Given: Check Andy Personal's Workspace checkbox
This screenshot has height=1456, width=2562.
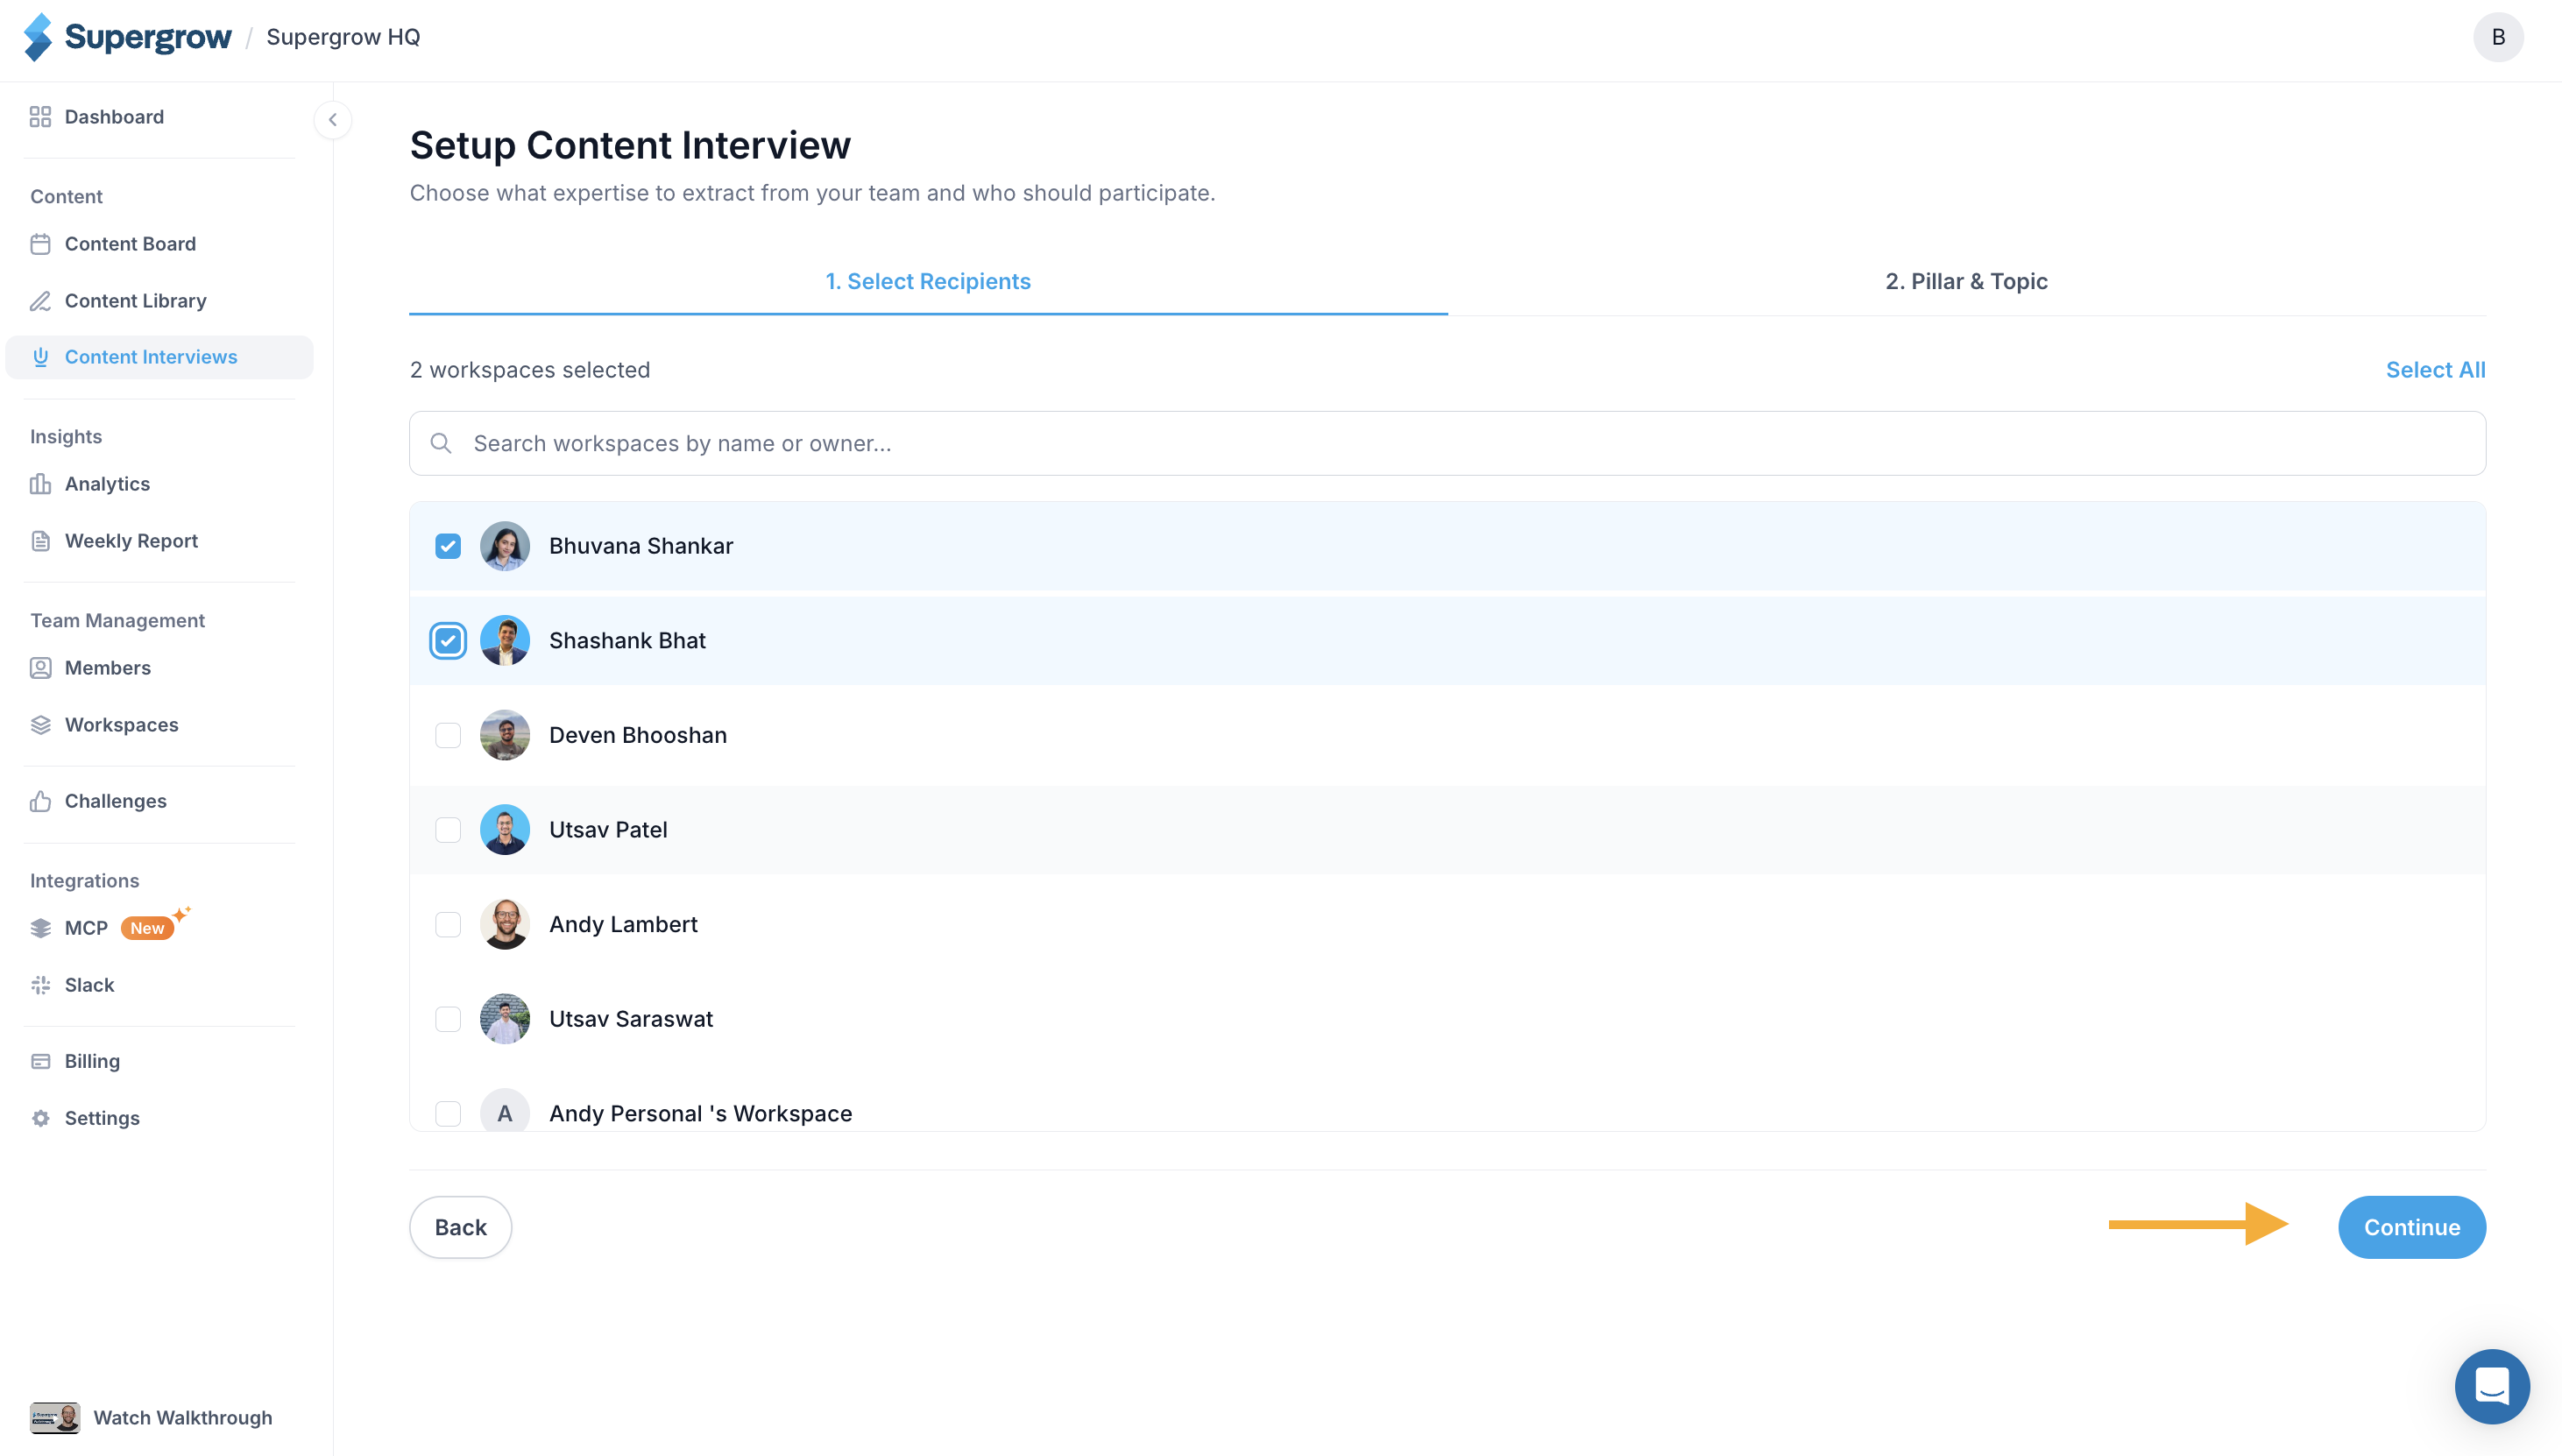Looking at the screenshot, I should click(448, 1114).
